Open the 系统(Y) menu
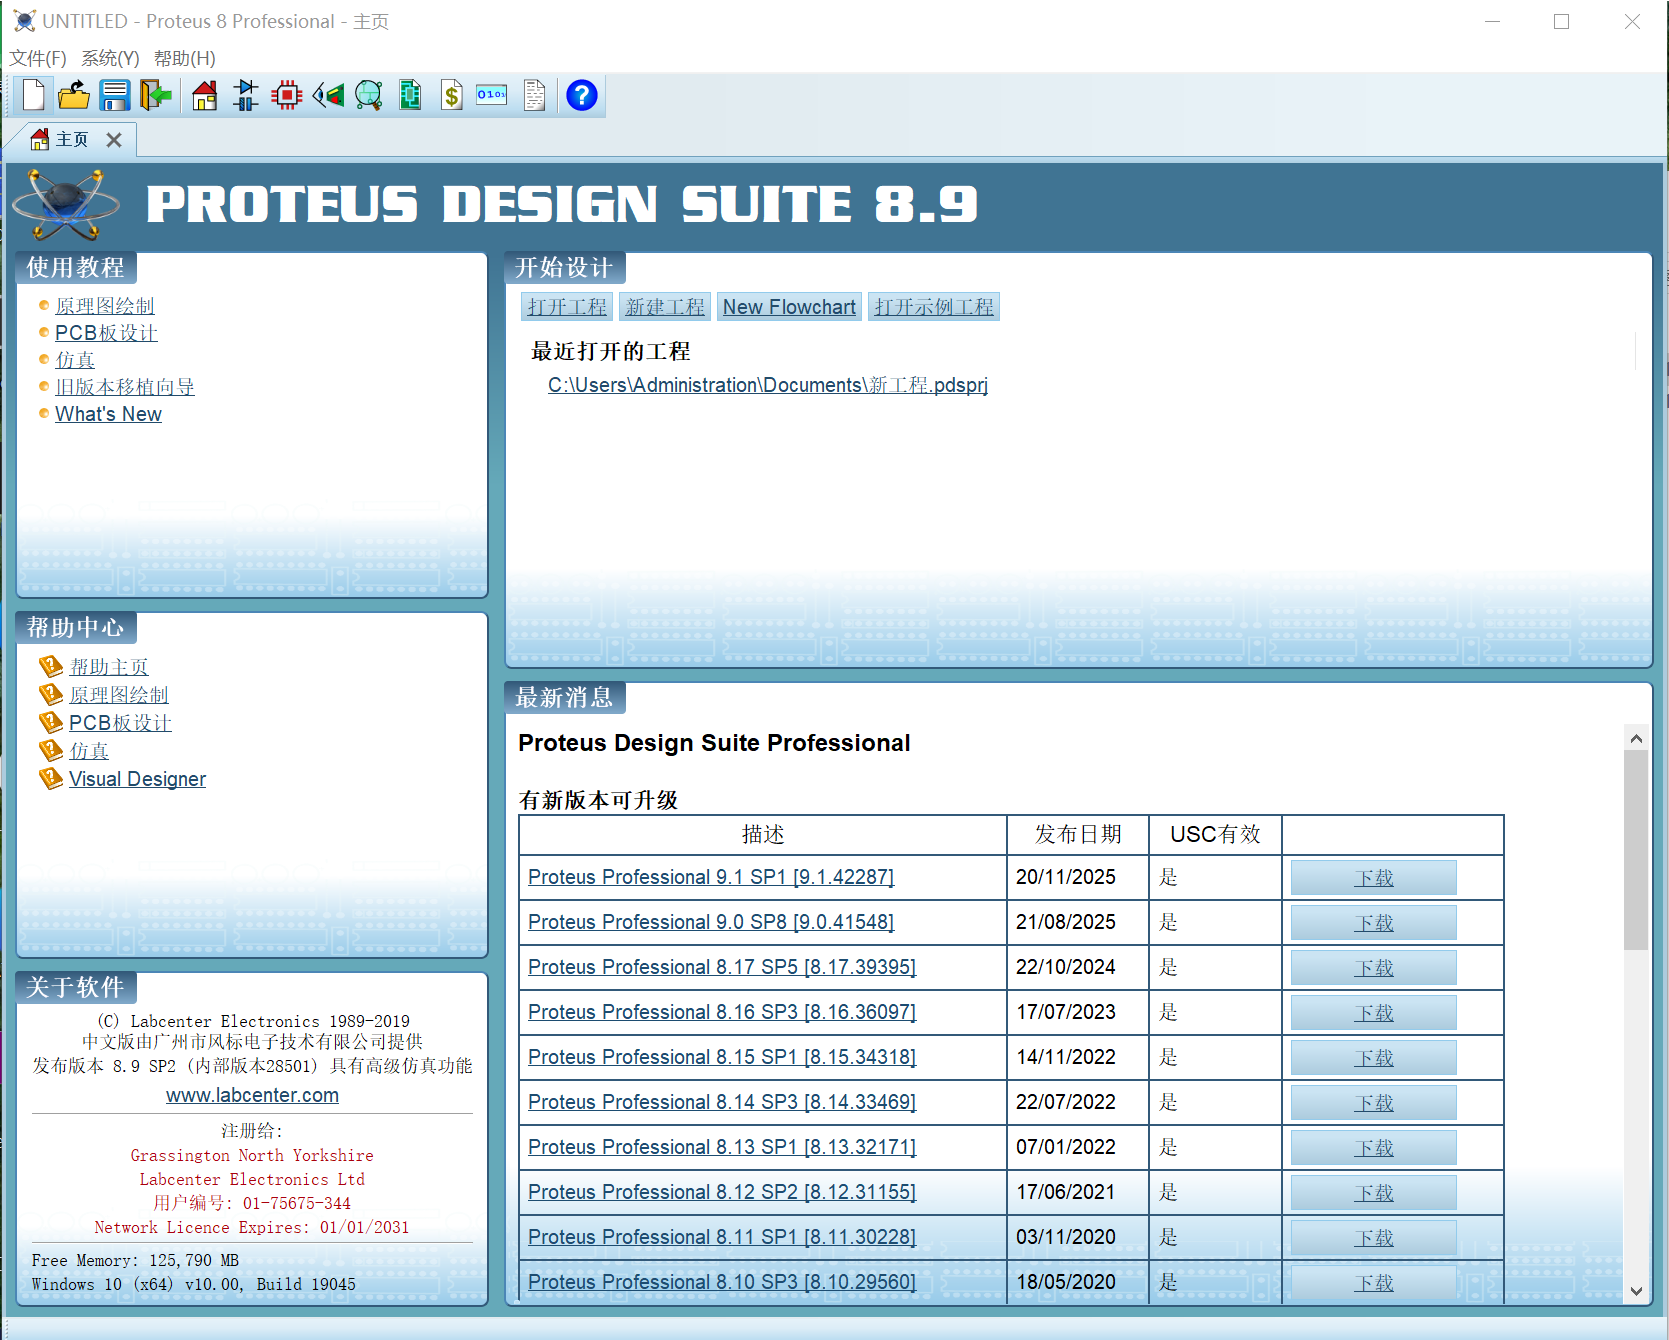The image size is (1669, 1340). [x=110, y=58]
